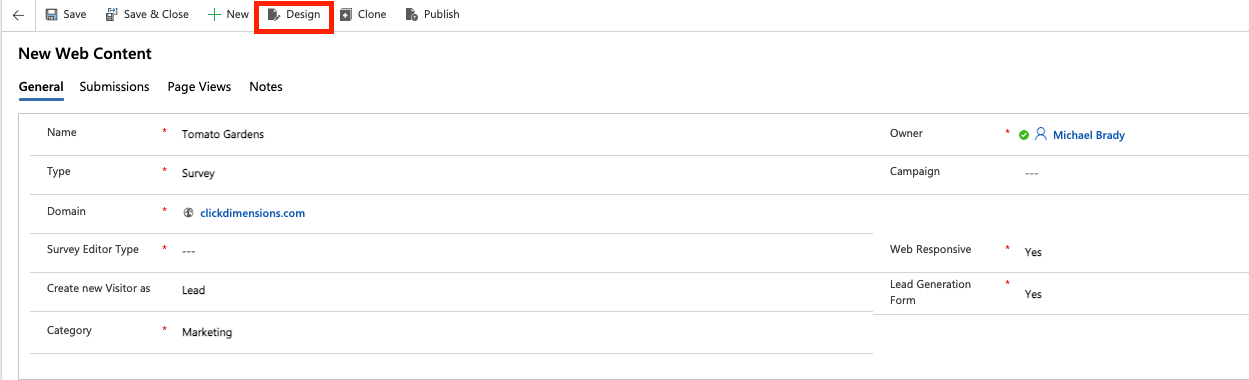The image size is (1249, 380).
Task: Click the back arrow icon
Action: [18, 15]
